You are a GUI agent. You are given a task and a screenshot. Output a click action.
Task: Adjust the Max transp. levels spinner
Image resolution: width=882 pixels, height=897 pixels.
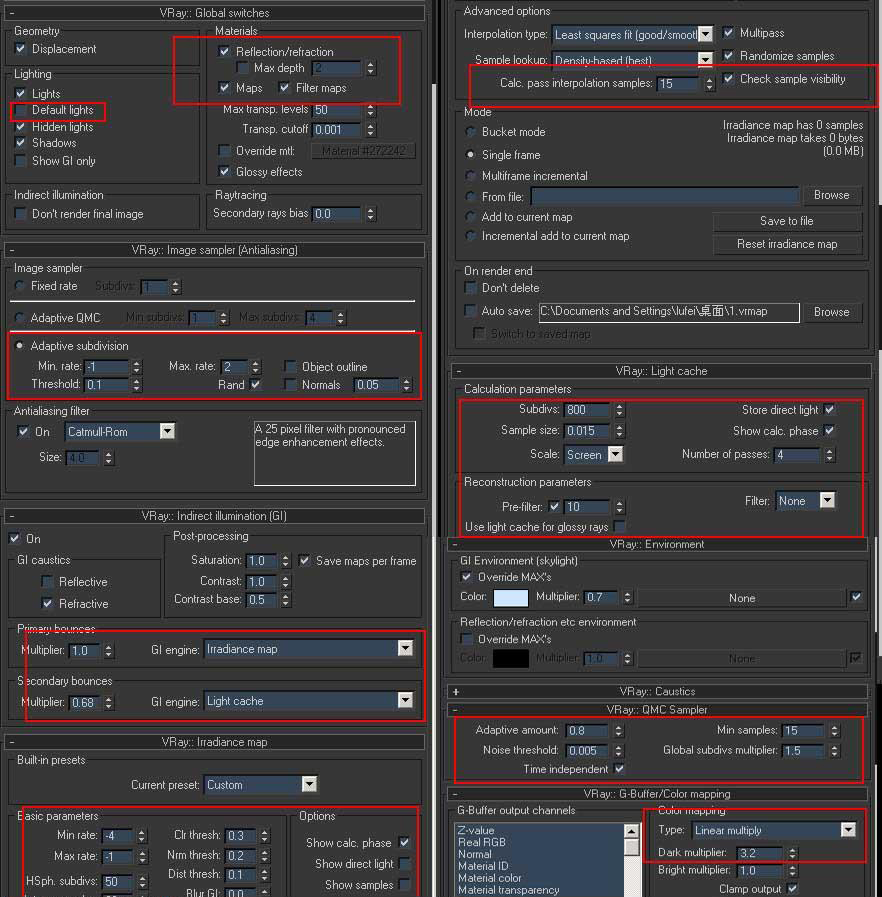(371, 109)
